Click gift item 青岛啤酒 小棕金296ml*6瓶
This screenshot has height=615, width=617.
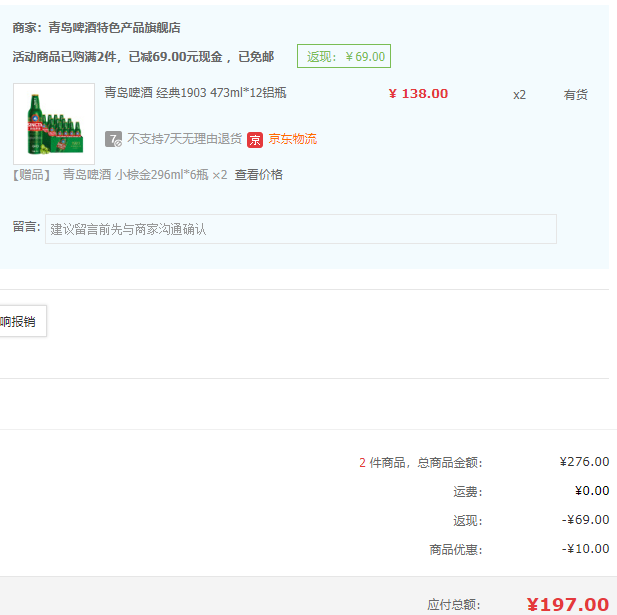coord(136,174)
